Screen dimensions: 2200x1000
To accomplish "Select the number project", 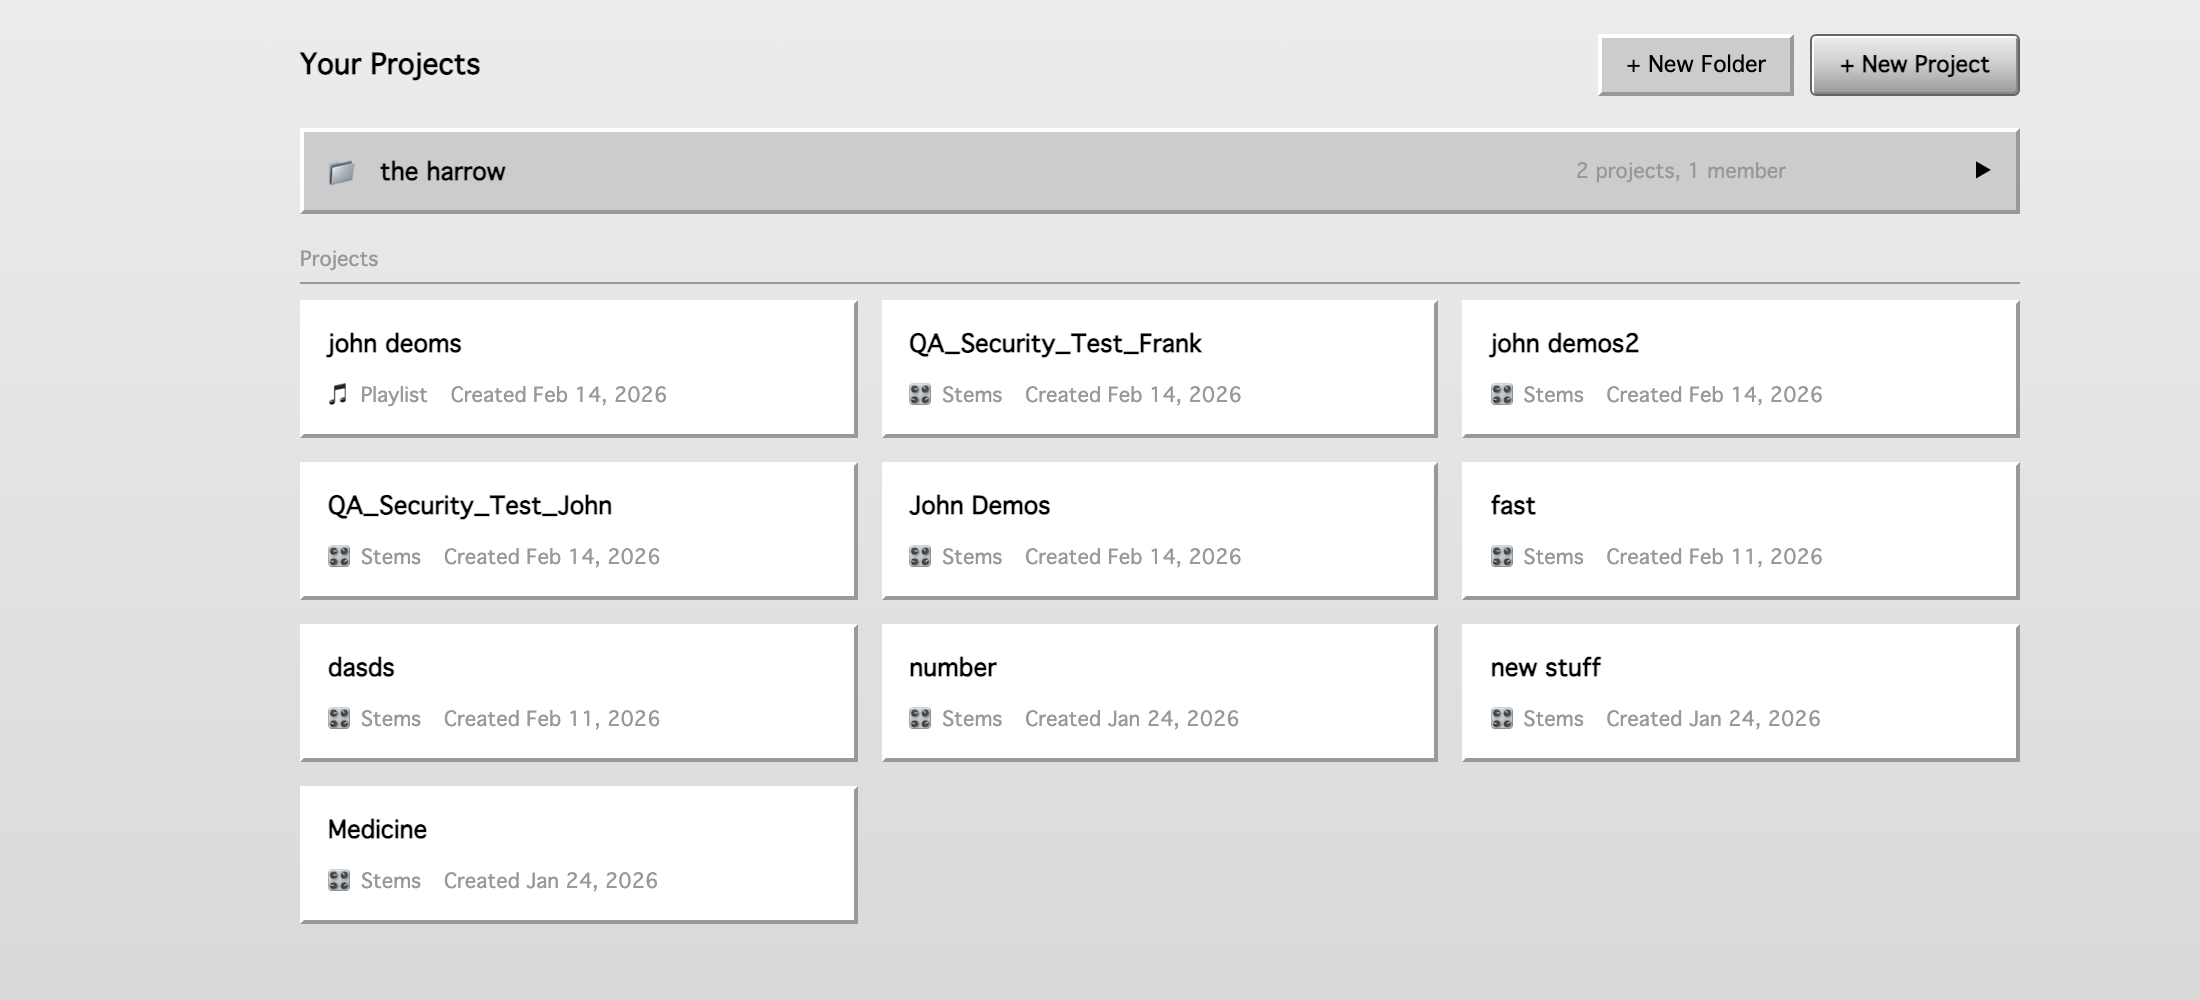I will point(1157,690).
